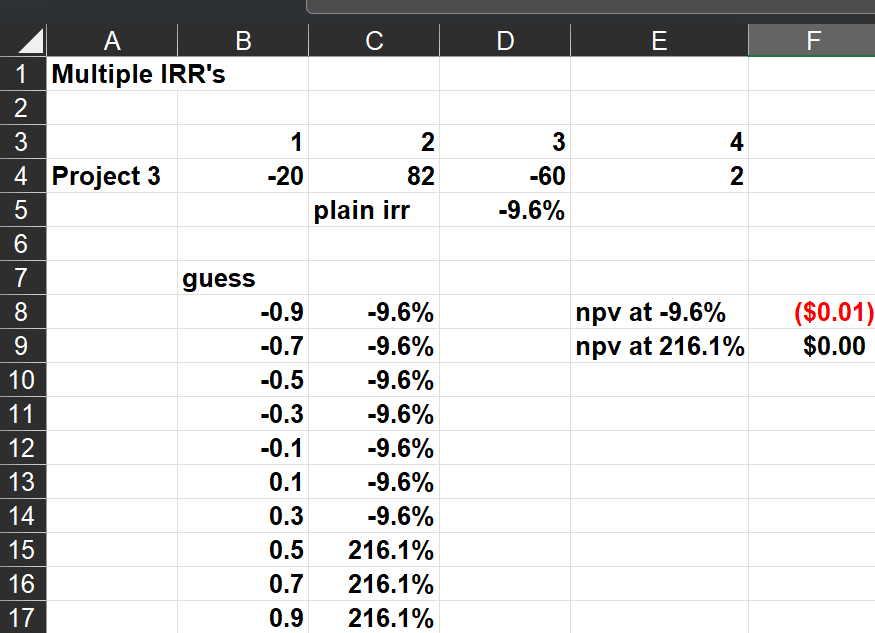Select column A header

click(x=112, y=40)
